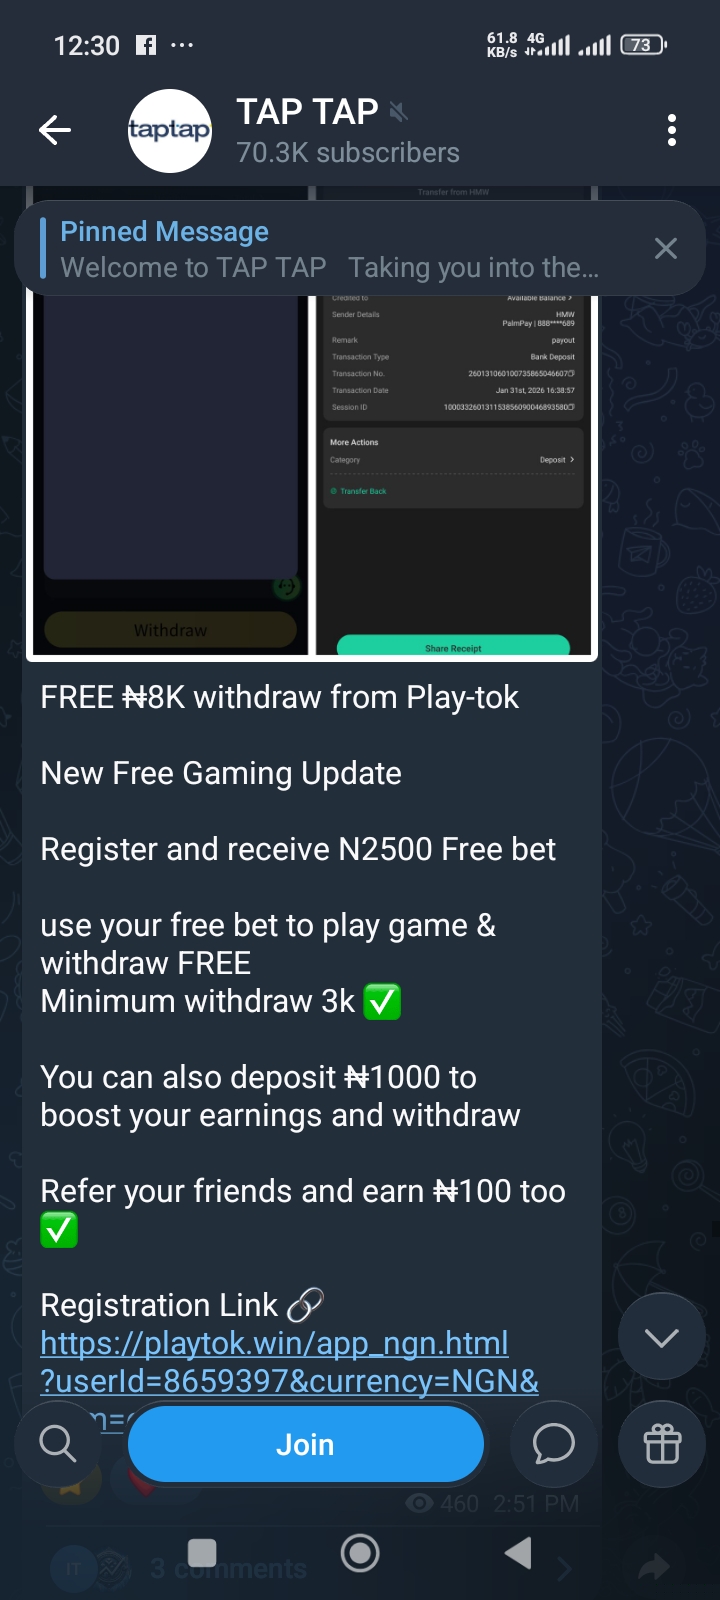Screen dimensions: 720x1600
Task: Open the playtok.win registration link
Action: pyautogui.click(x=290, y=1362)
